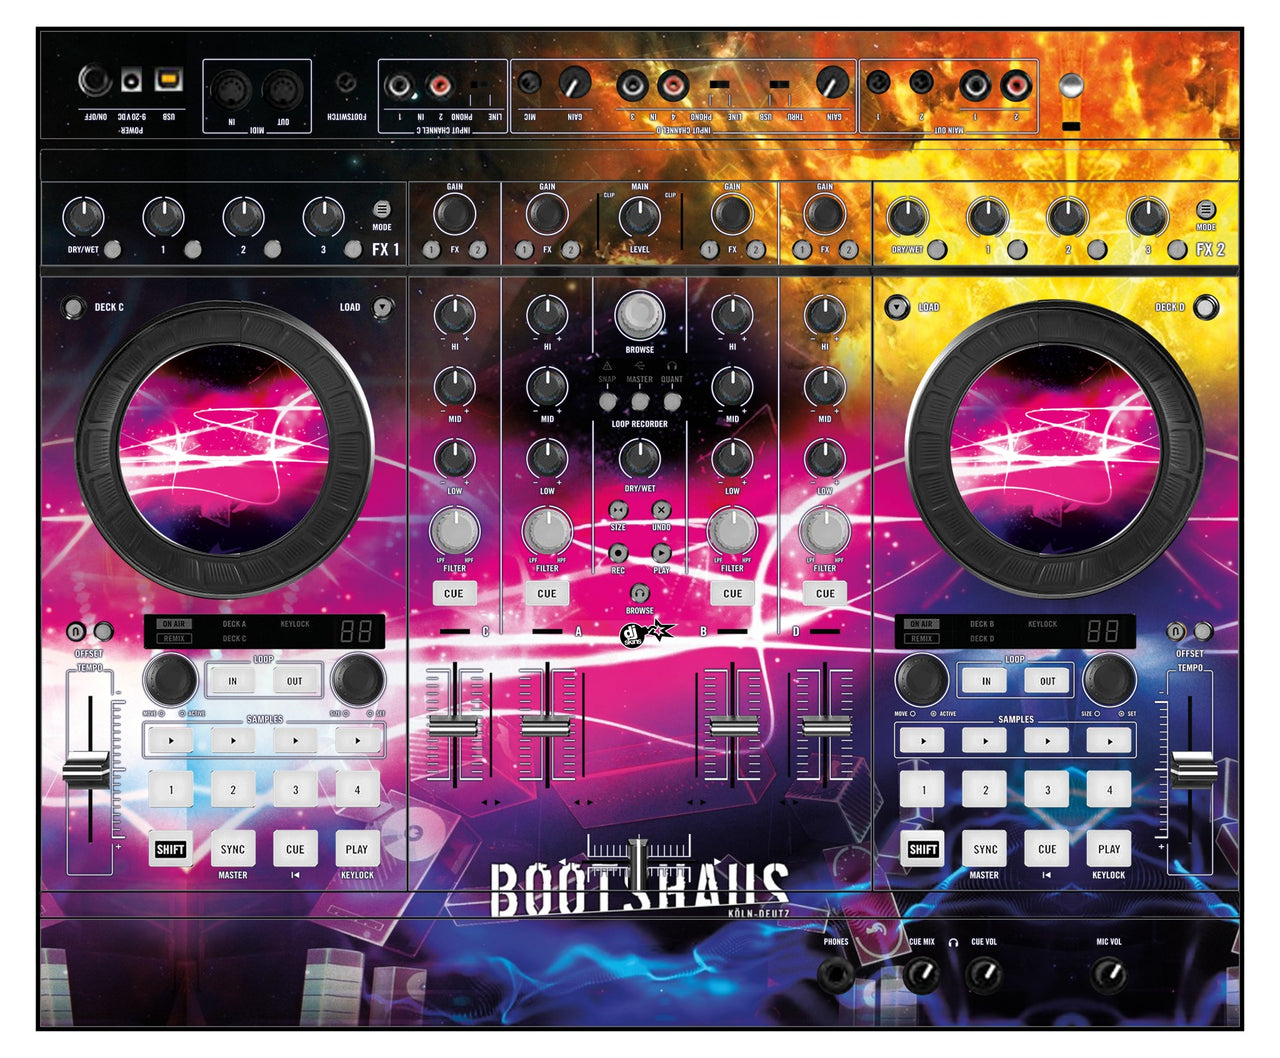Click left deck Loop Move knob
Image resolution: width=1280 pixels, height=1058 pixels.
[x=170, y=680]
